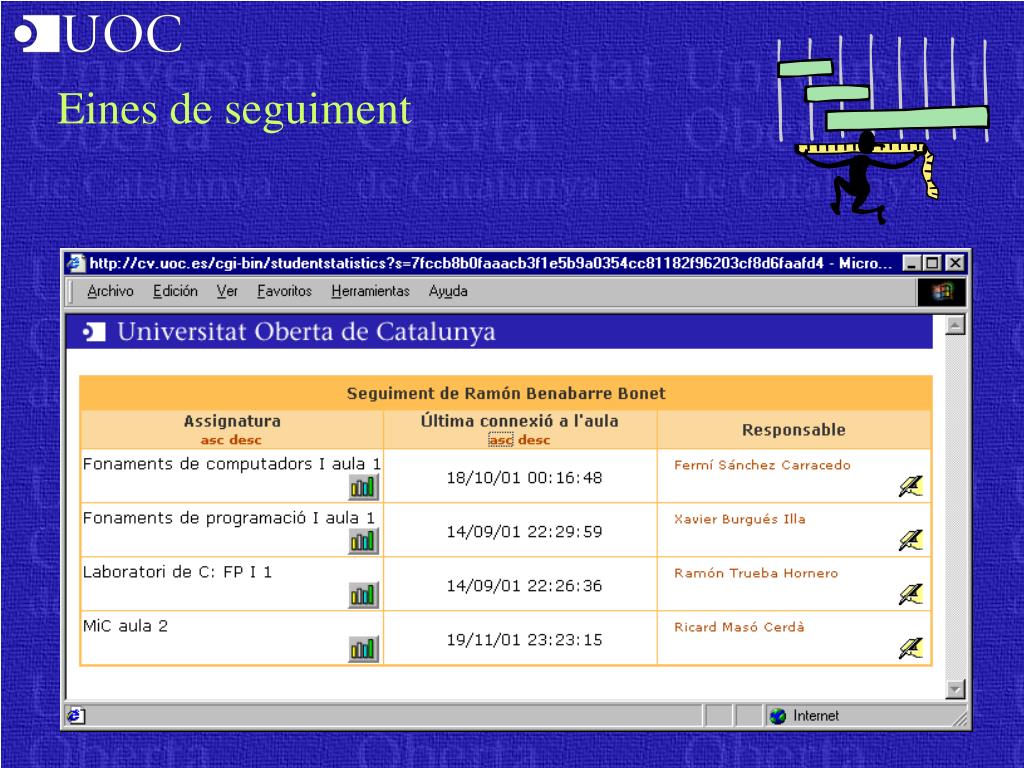Click message icon beside Xavier Burgués Illa
Screen dimensions: 1024x768
(910, 540)
